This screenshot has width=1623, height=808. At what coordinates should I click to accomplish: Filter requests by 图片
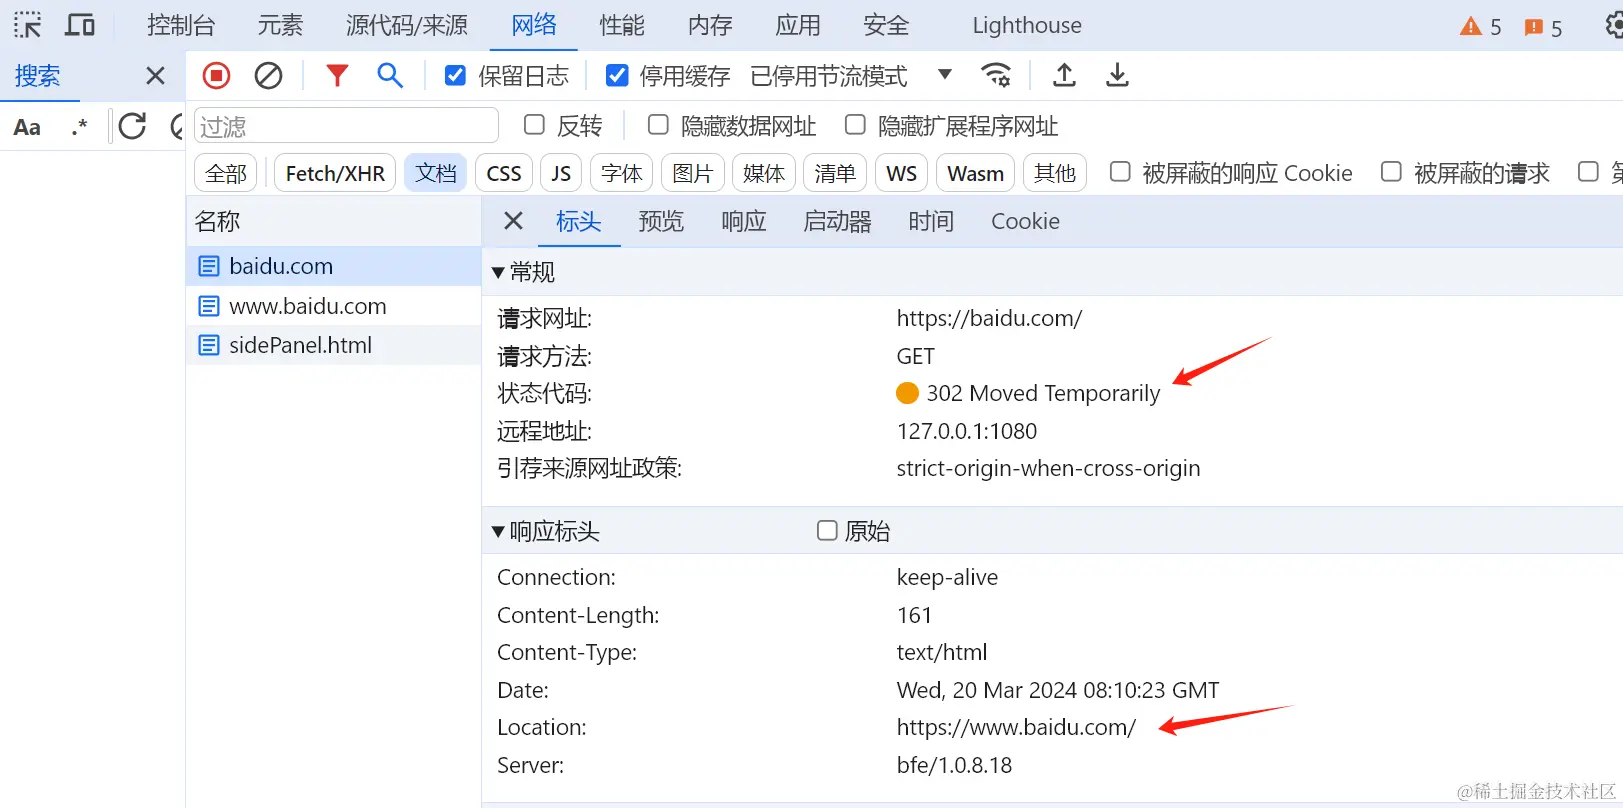tap(693, 173)
